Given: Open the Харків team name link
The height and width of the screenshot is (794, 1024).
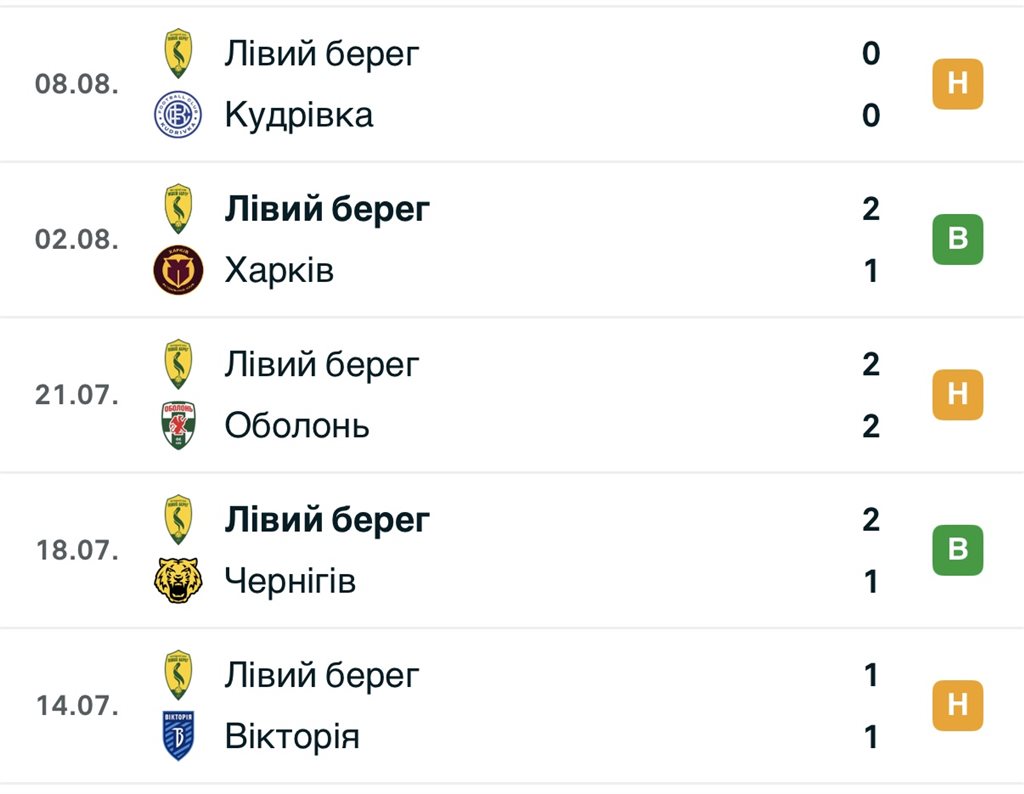Looking at the screenshot, I should click(280, 270).
